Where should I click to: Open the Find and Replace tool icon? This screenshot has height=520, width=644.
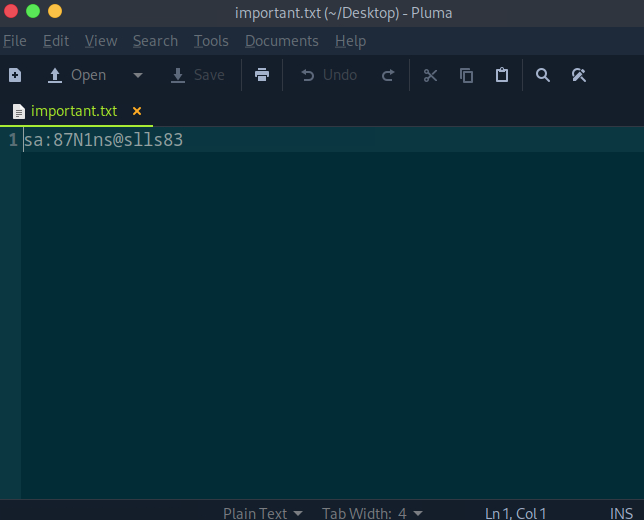click(x=578, y=75)
